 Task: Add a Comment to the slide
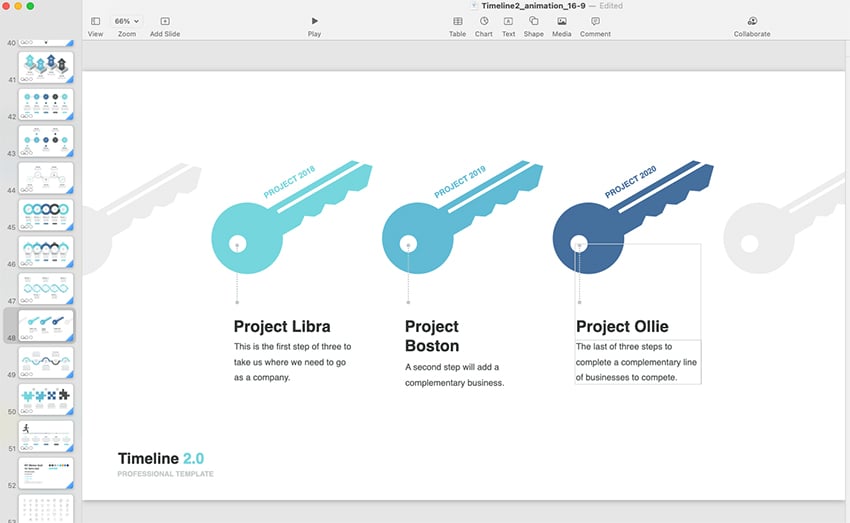(595, 21)
